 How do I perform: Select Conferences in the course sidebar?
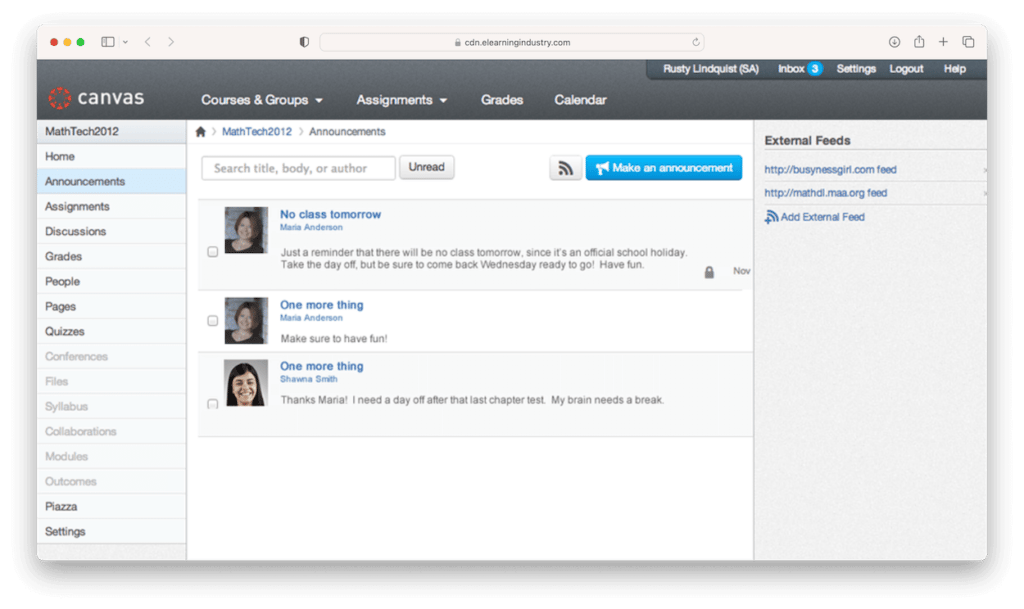(112, 356)
